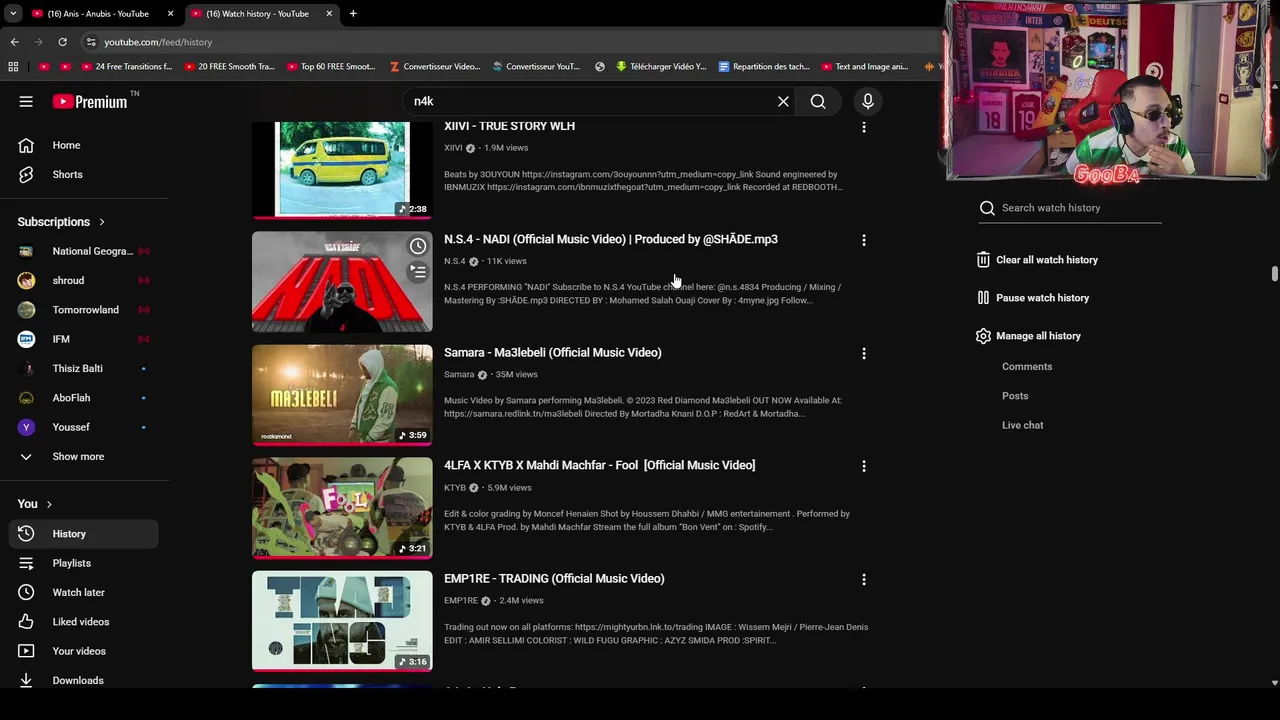Open Live chat history link
The width and height of the screenshot is (1280, 720).
tap(1022, 425)
